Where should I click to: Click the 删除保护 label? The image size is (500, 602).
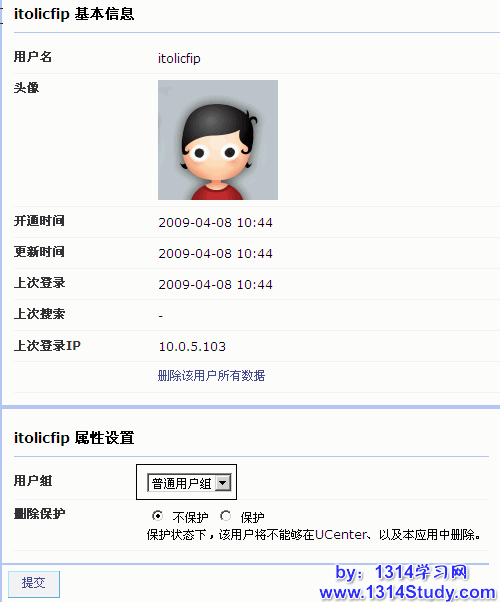[40, 513]
